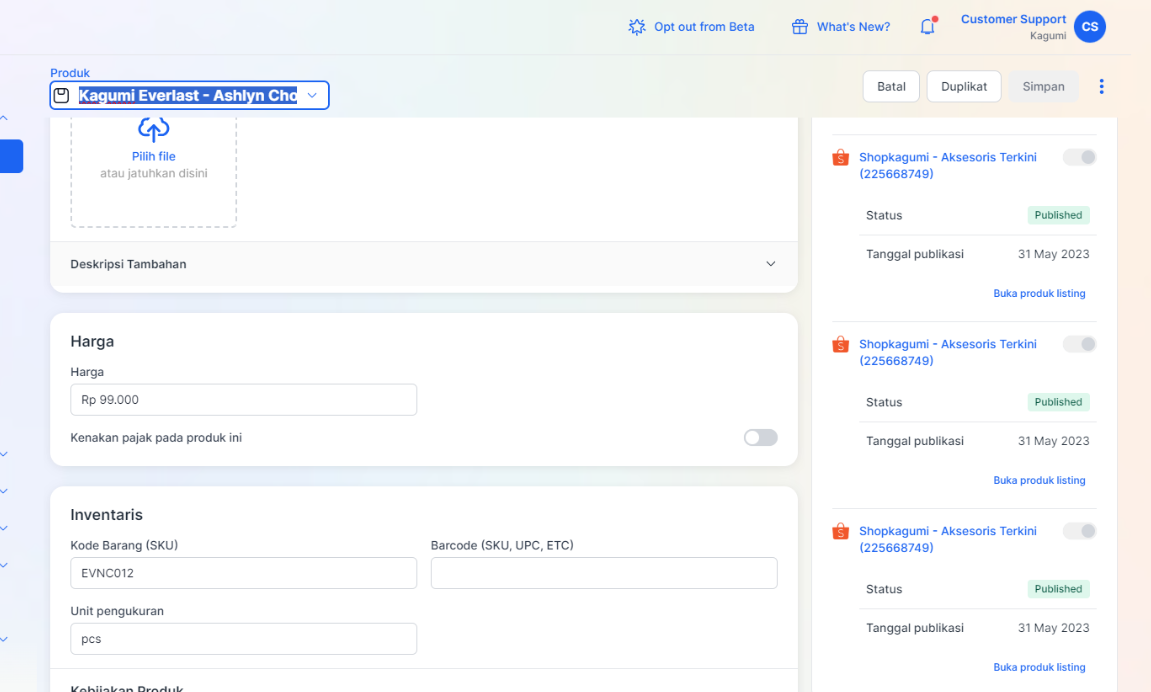Open the topmost Shopkagumi - Aksesoris Terkini title link
The height and width of the screenshot is (692, 1151).
948,165
